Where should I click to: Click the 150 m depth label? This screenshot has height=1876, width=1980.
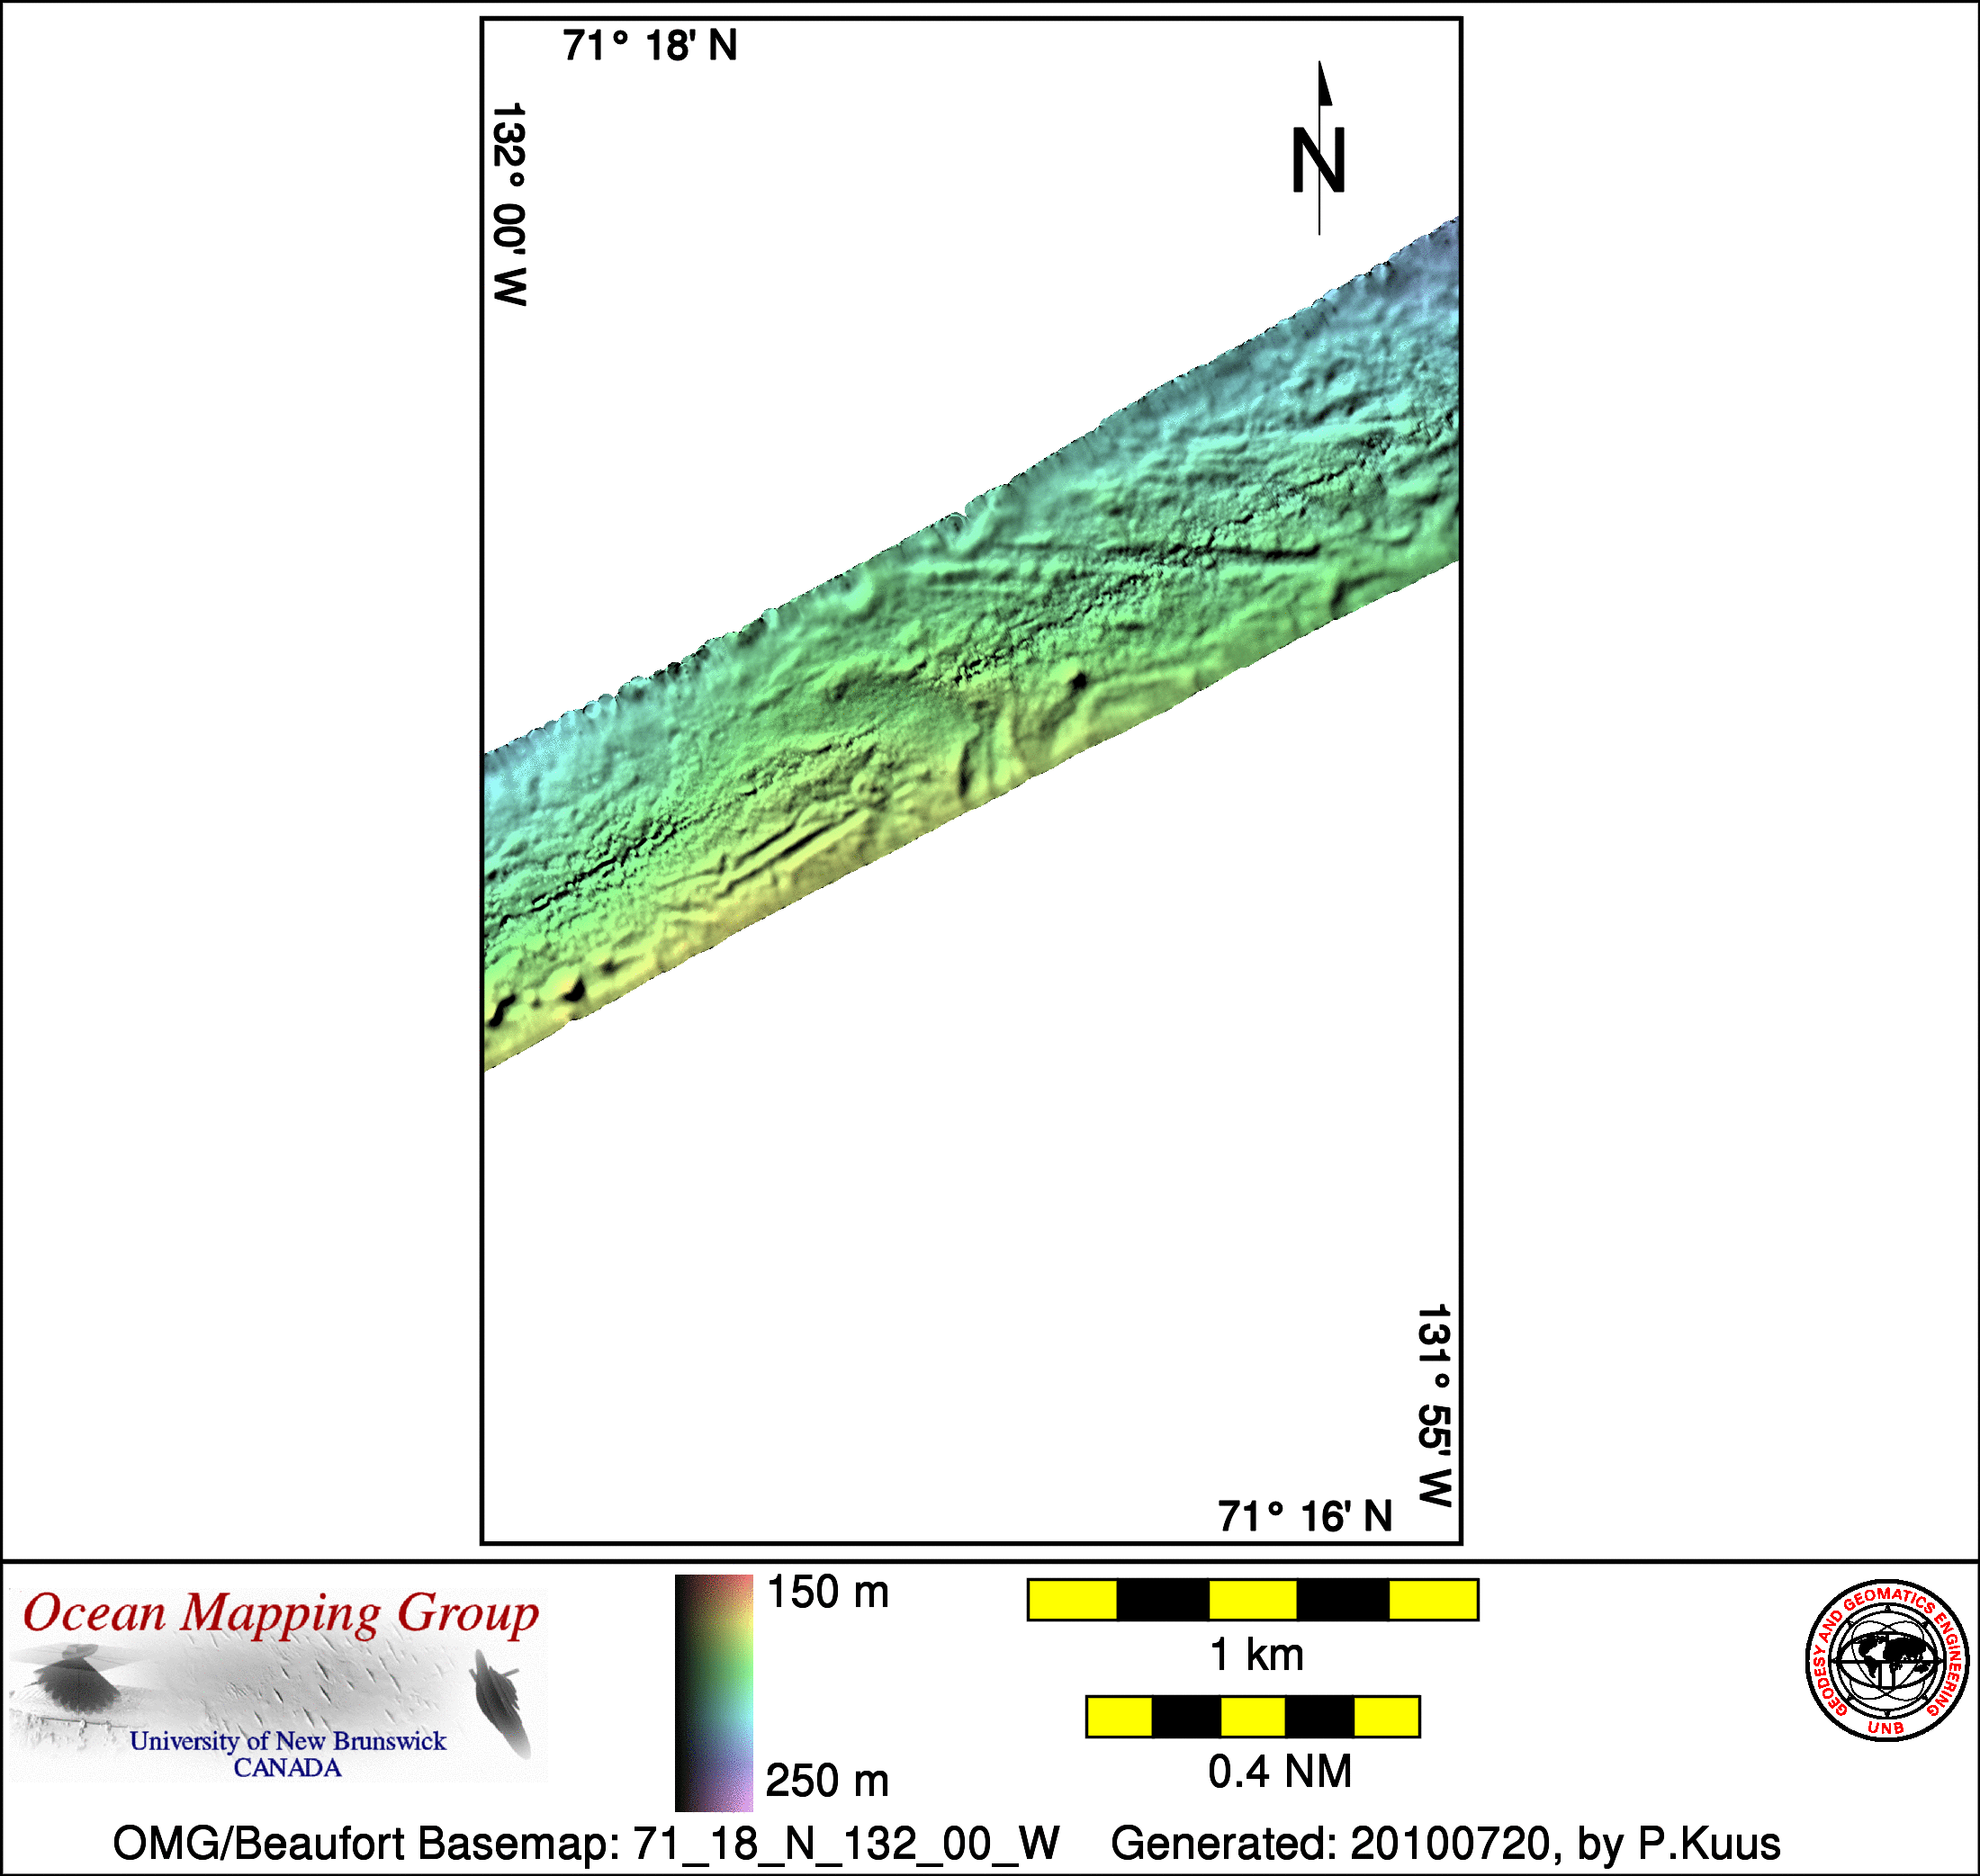[827, 1592]
